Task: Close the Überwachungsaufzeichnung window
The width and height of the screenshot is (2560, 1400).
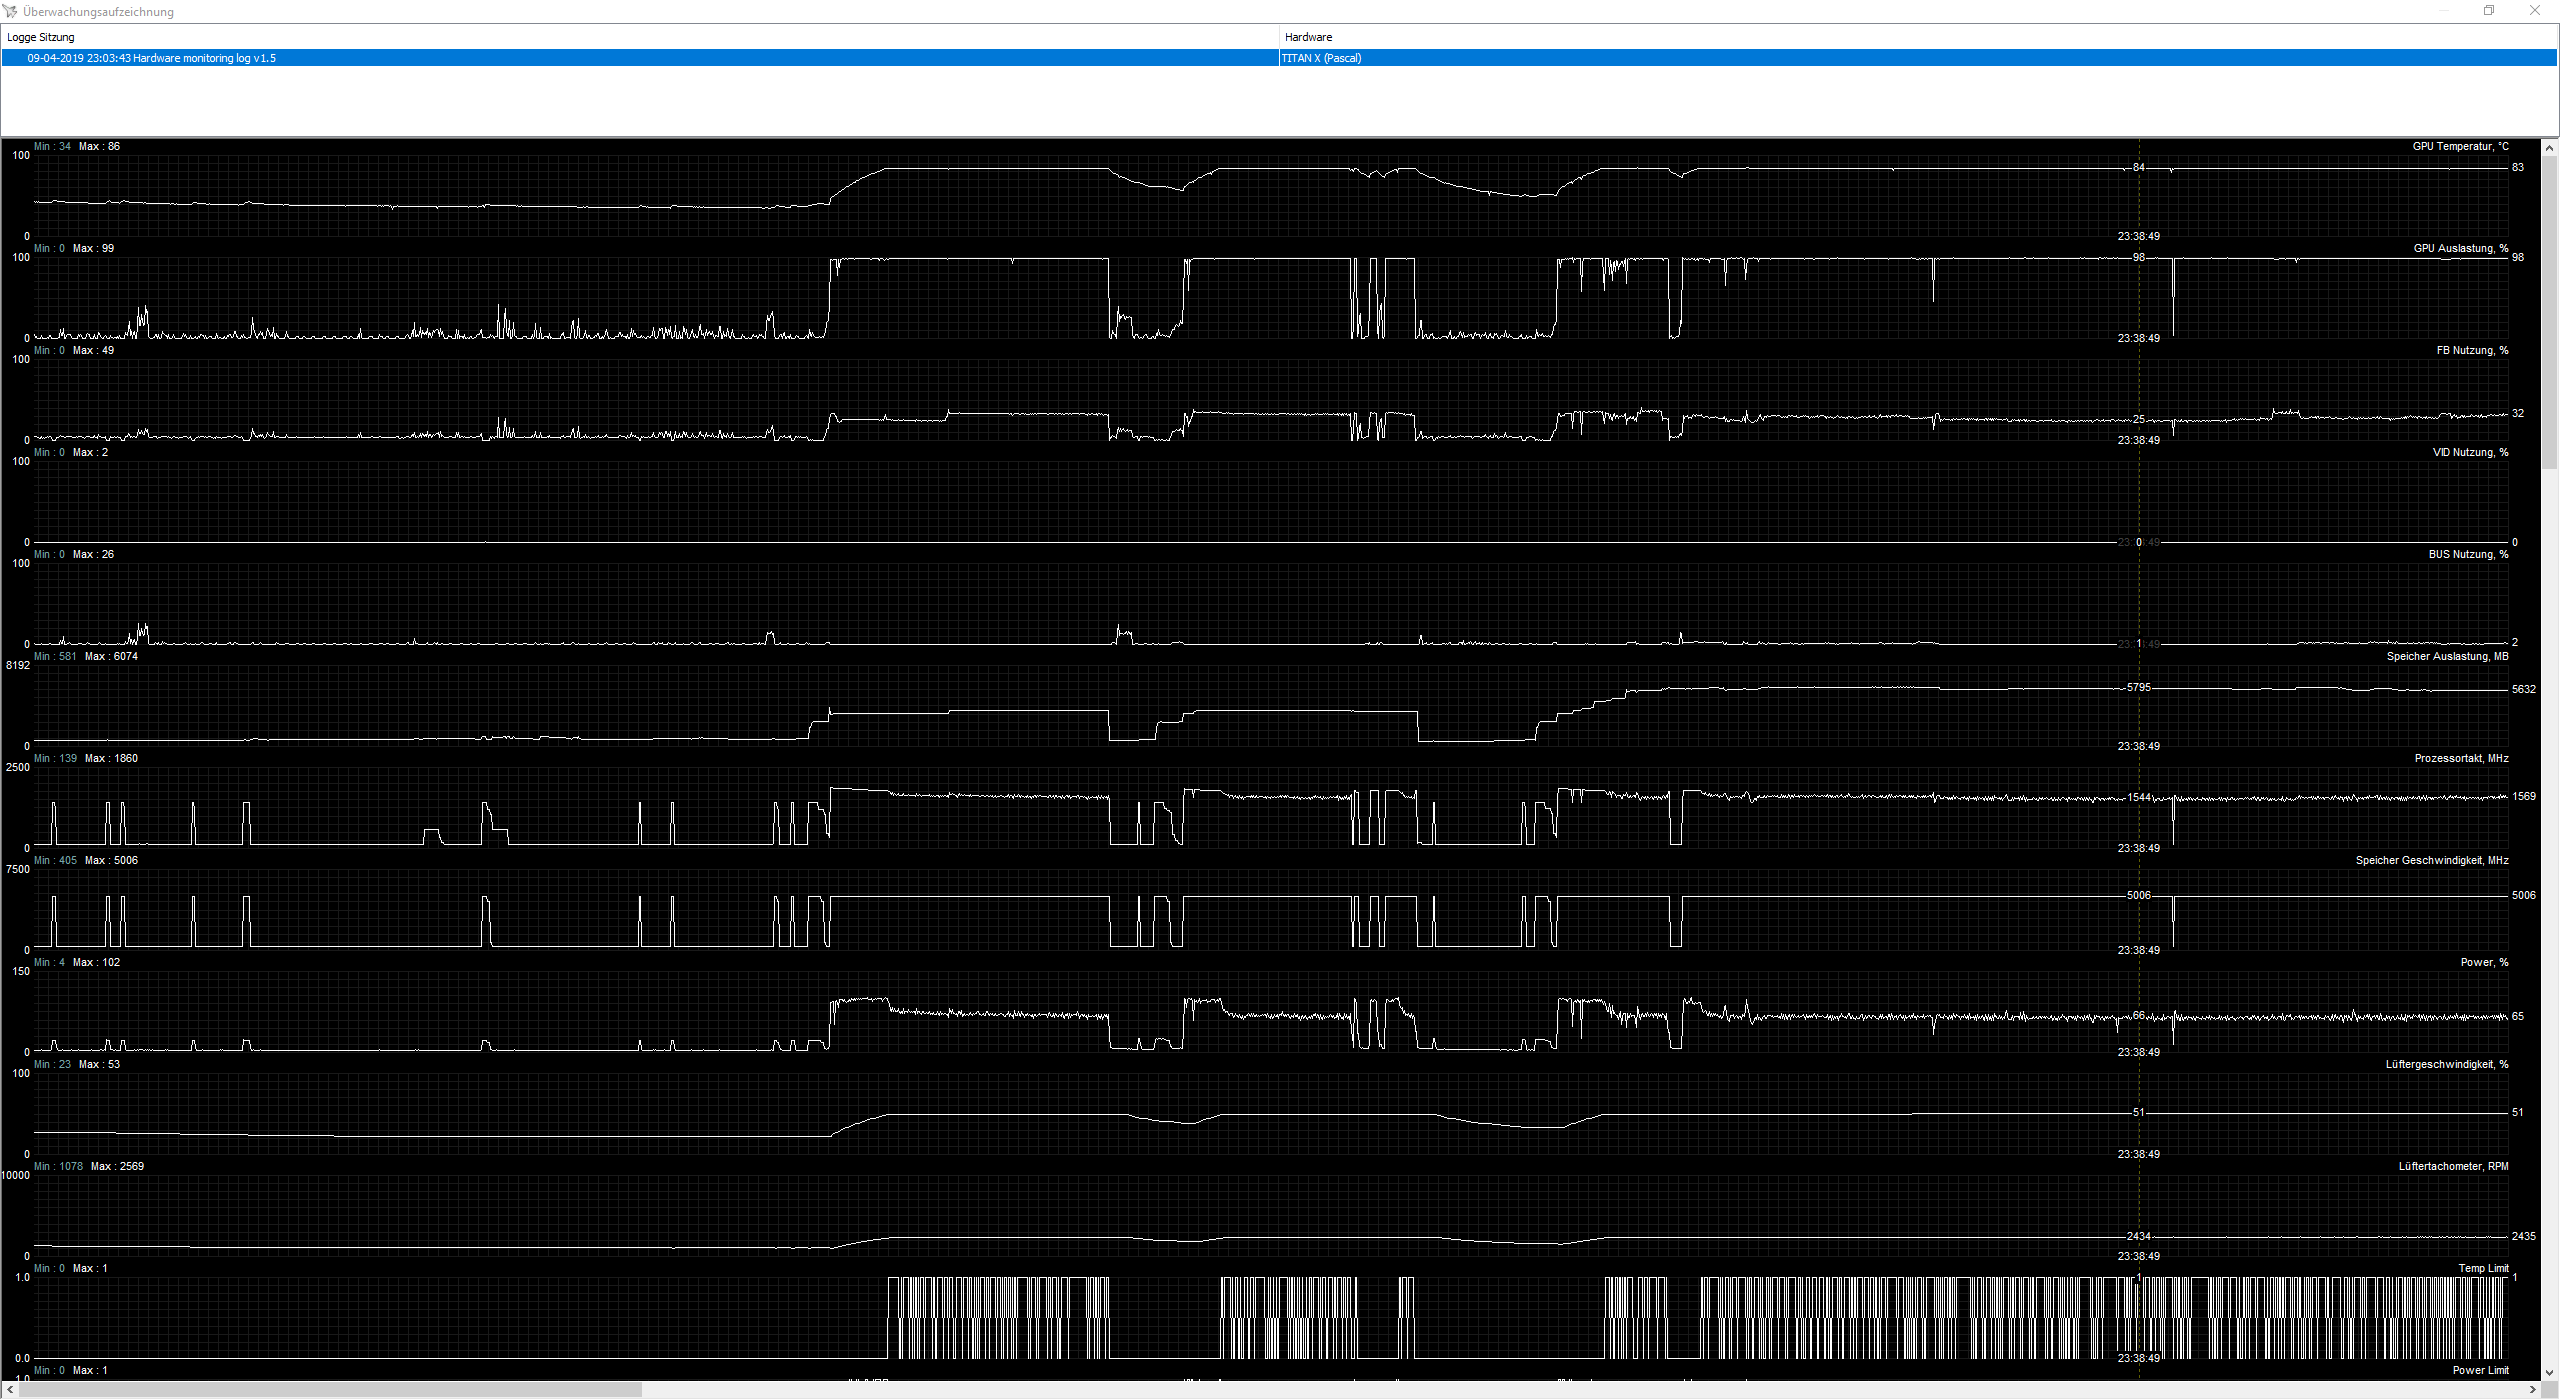Action: [x=2535, y=11]
